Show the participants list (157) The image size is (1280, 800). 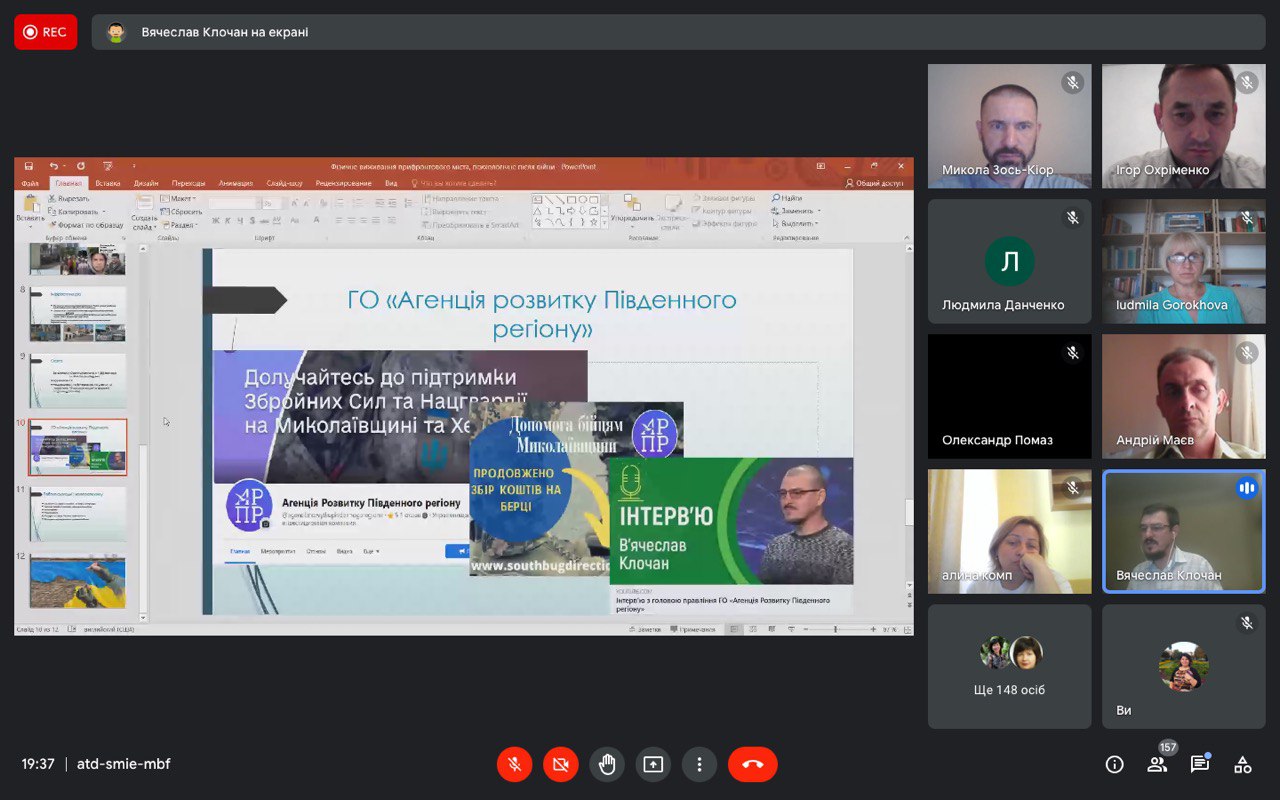(1157, 764)
